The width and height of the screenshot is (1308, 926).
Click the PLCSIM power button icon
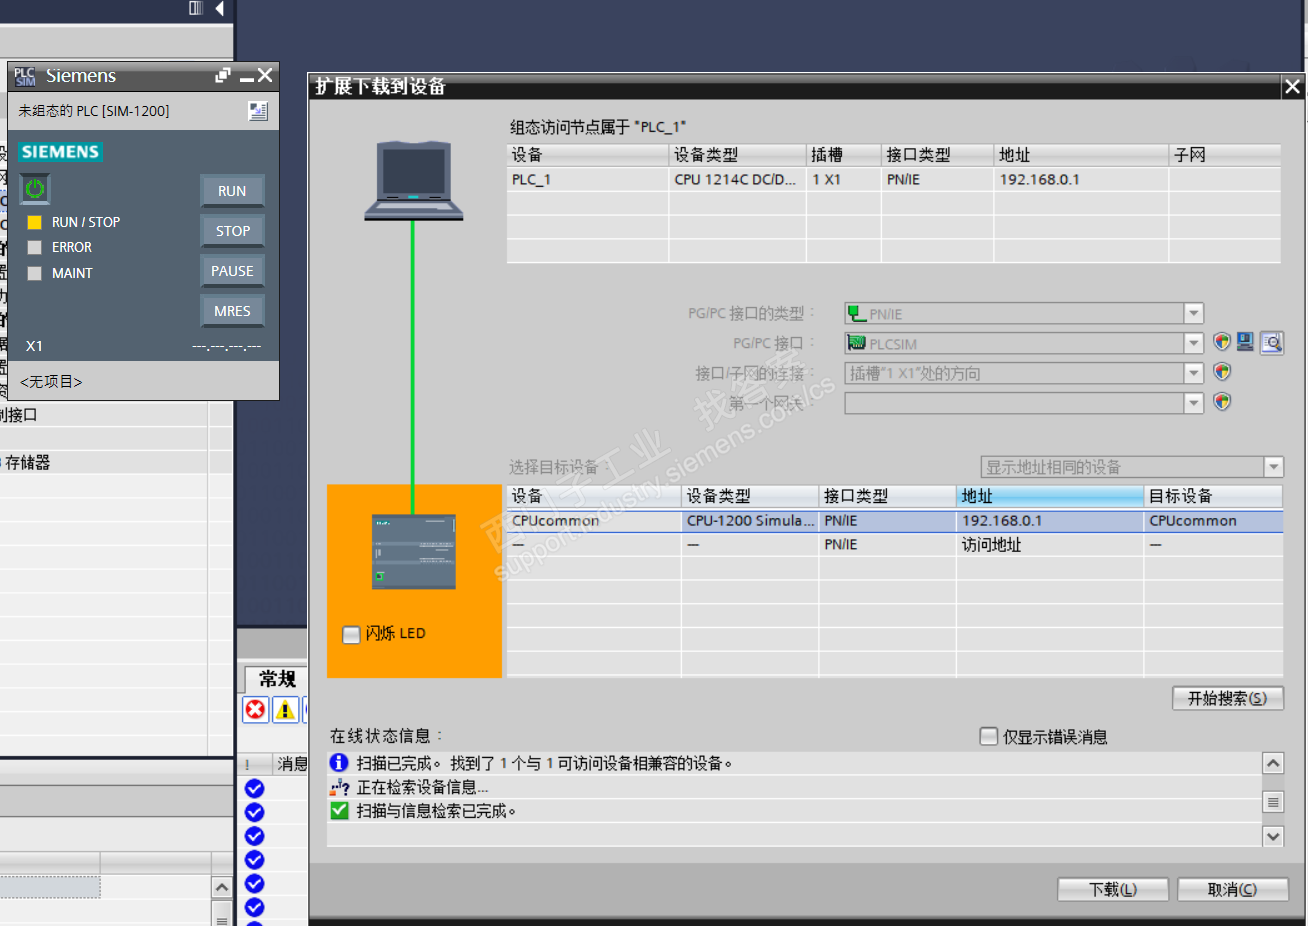click(x=35, y=188)
